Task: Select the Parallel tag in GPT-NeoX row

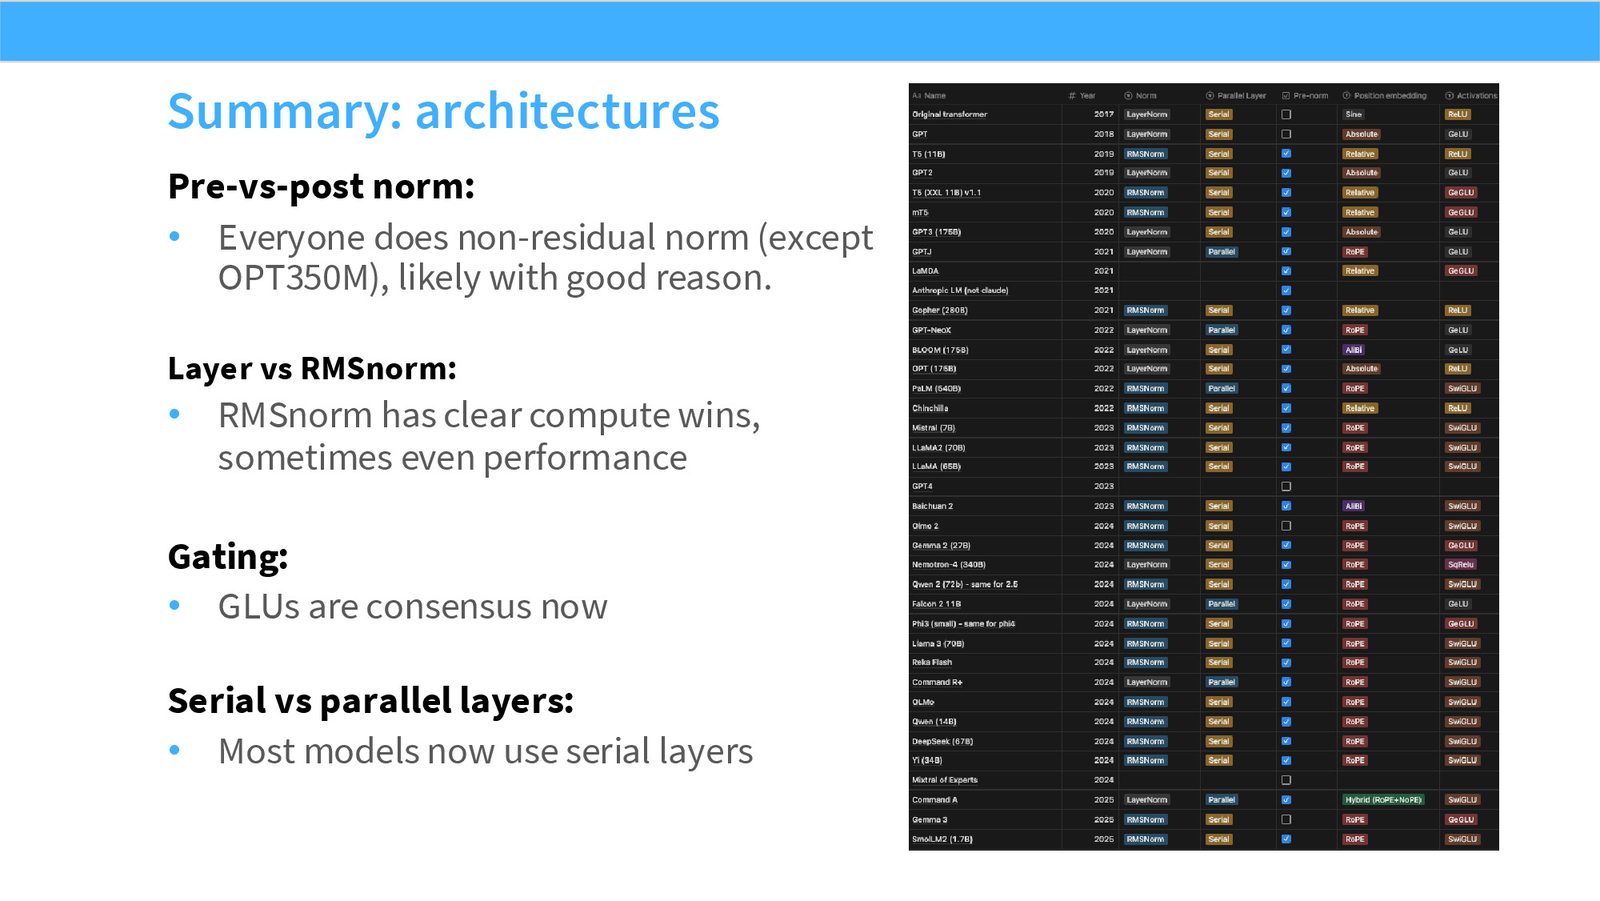Action: [1221, 330]
